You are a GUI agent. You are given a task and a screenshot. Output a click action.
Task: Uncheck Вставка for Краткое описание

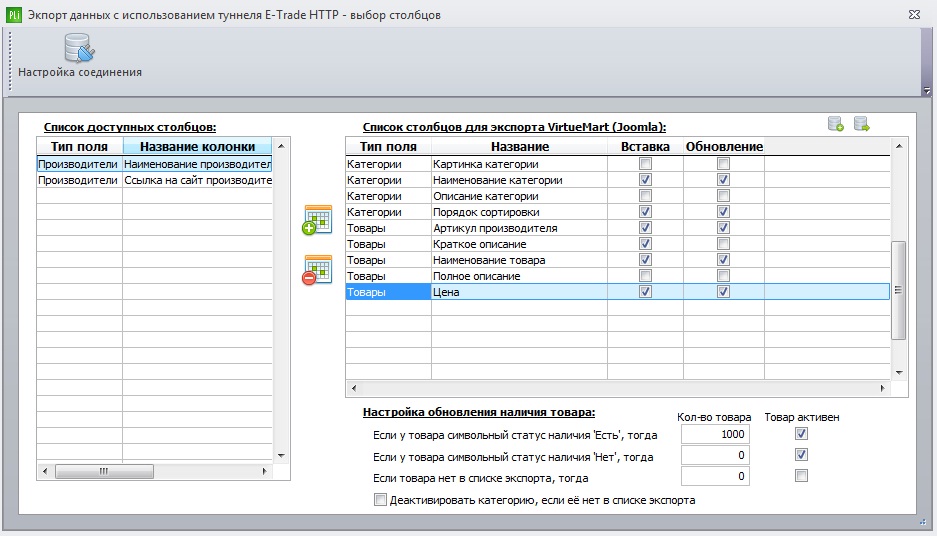[x=645, y=244]
